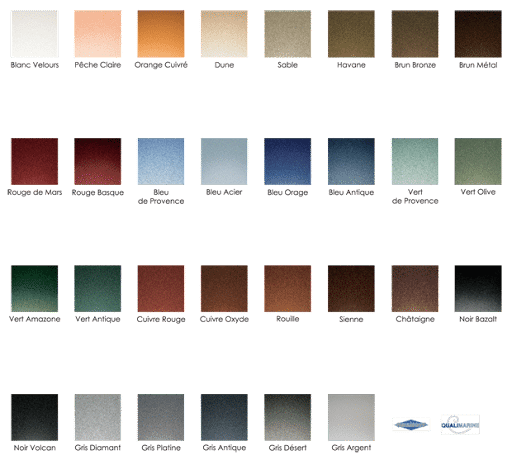Select the Bleu de Provence swatch
The height and width of the screenshot is (460, 512).
click(x=161, y=161)
